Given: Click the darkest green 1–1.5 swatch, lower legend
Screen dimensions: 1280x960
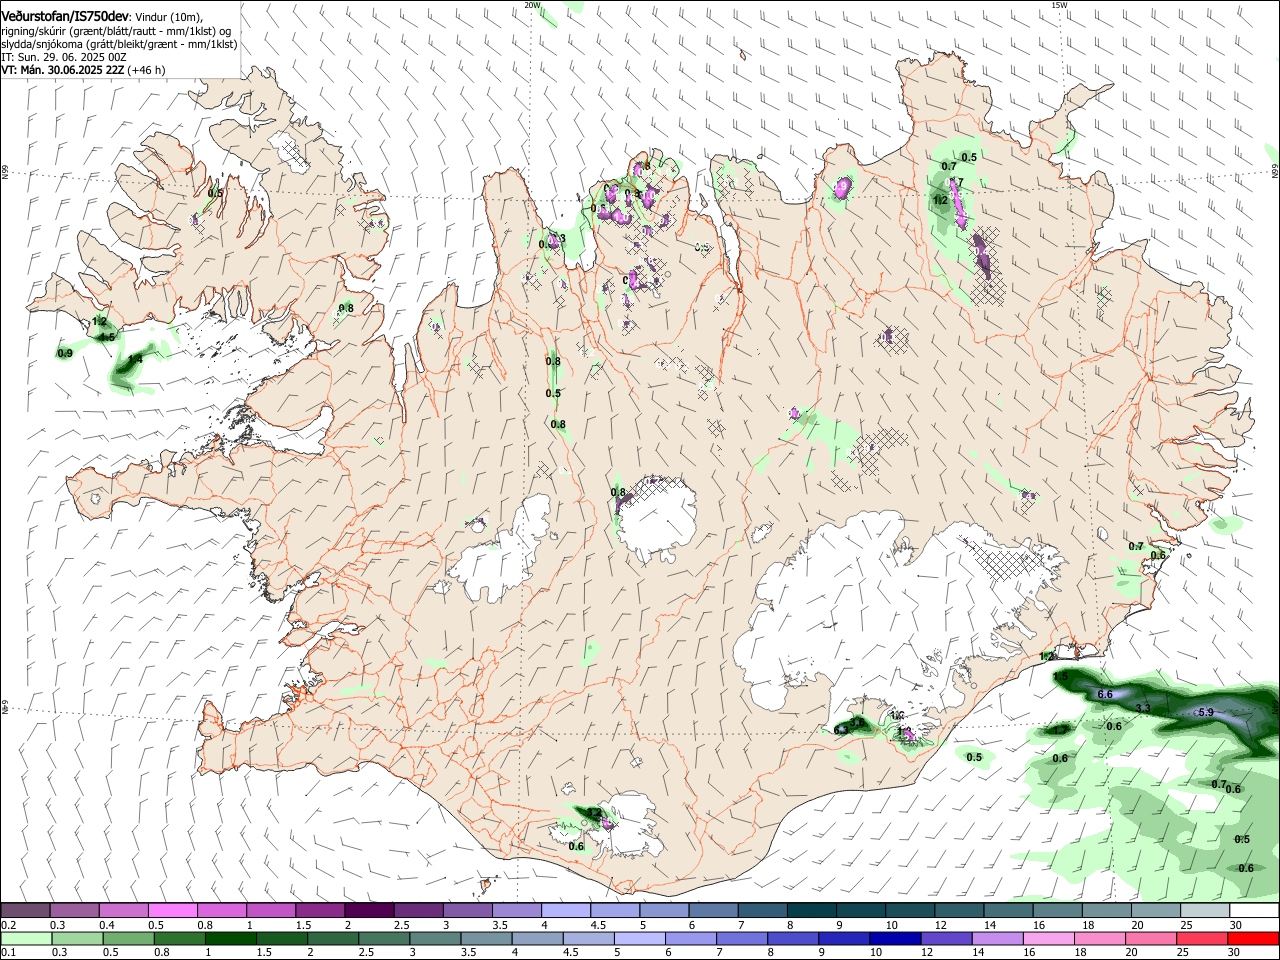Looking at the screenshot, I should [x=230, y=939].
